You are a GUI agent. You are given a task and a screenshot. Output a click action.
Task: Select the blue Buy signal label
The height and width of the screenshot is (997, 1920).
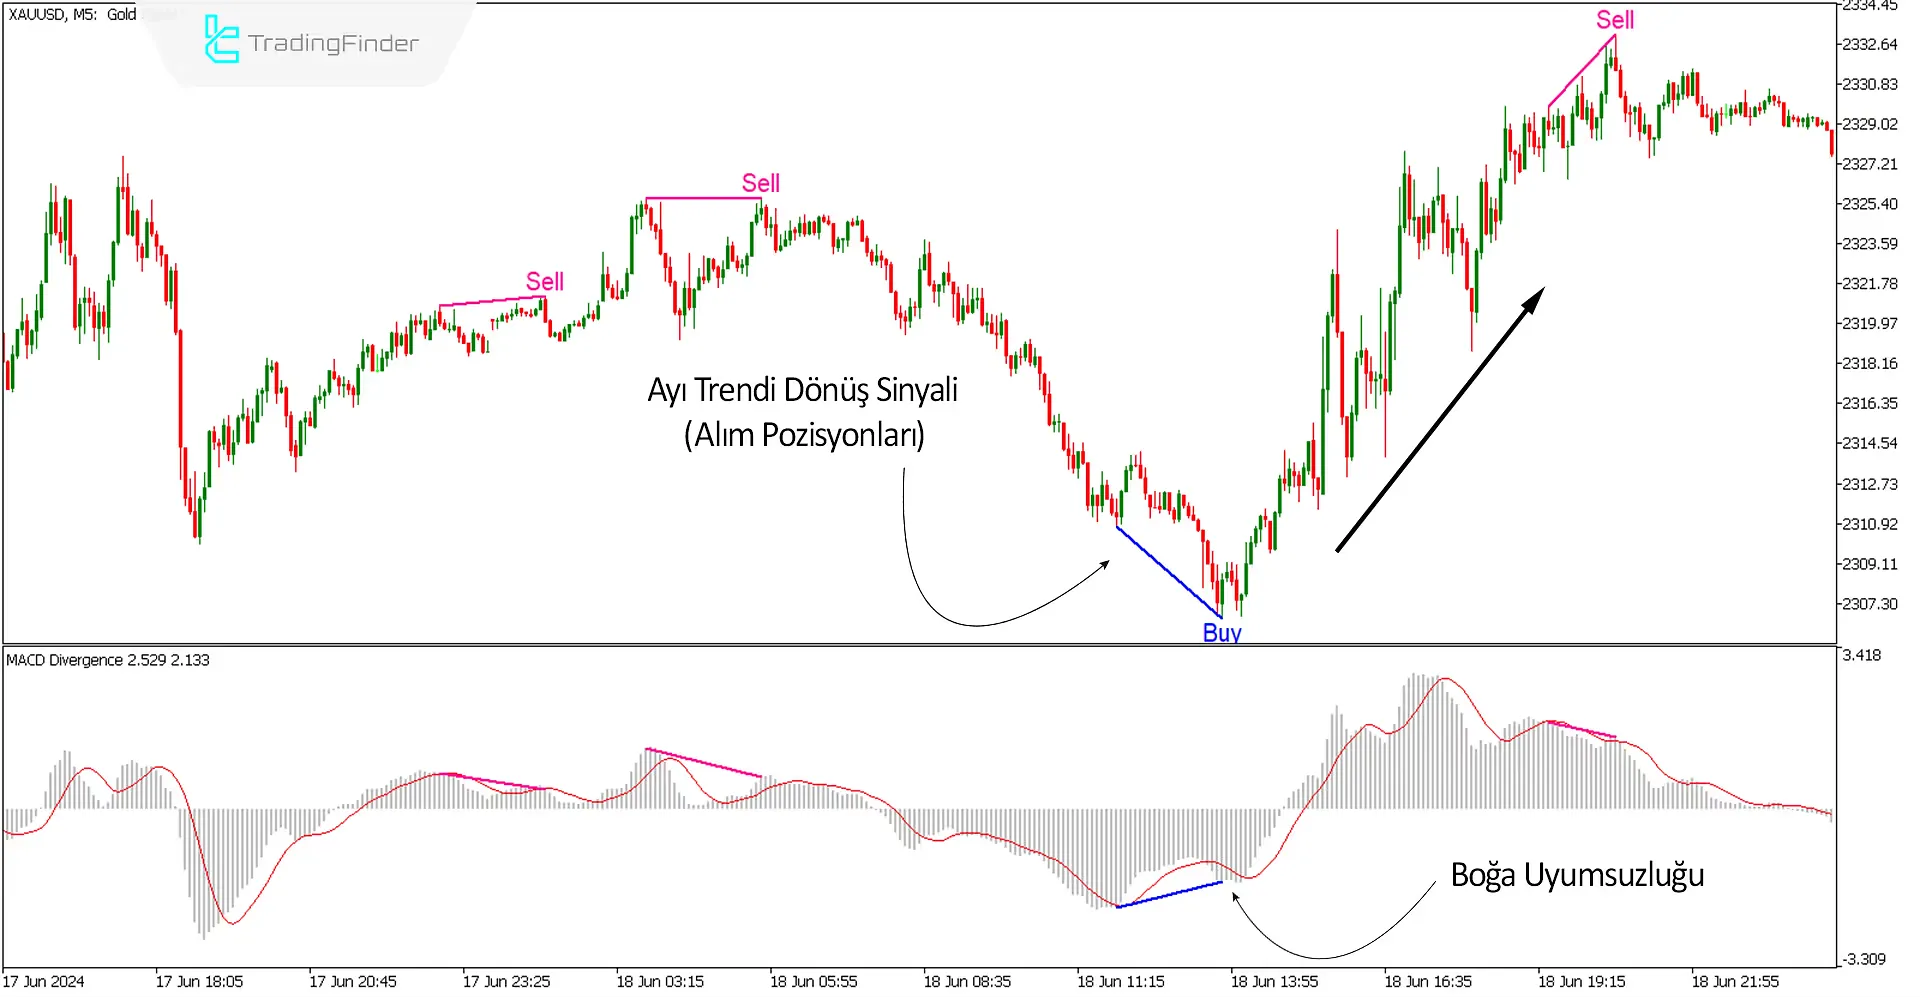(x=1221, y=632)
